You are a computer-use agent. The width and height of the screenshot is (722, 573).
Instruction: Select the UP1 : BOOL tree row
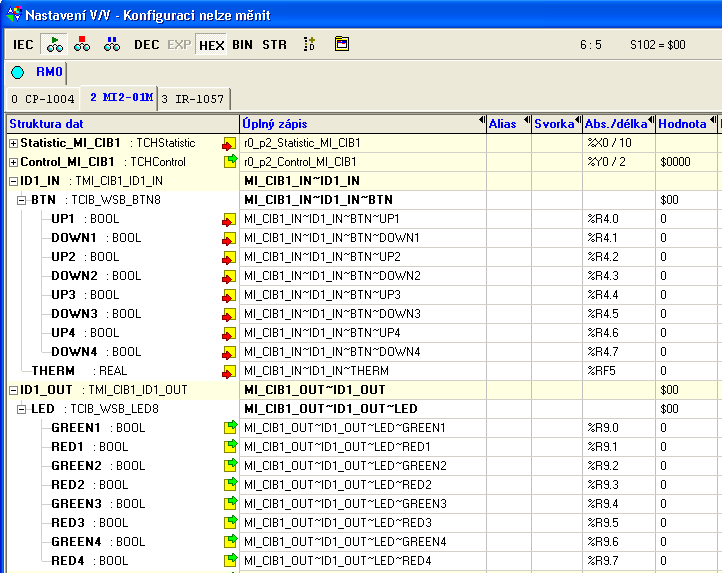85,219
